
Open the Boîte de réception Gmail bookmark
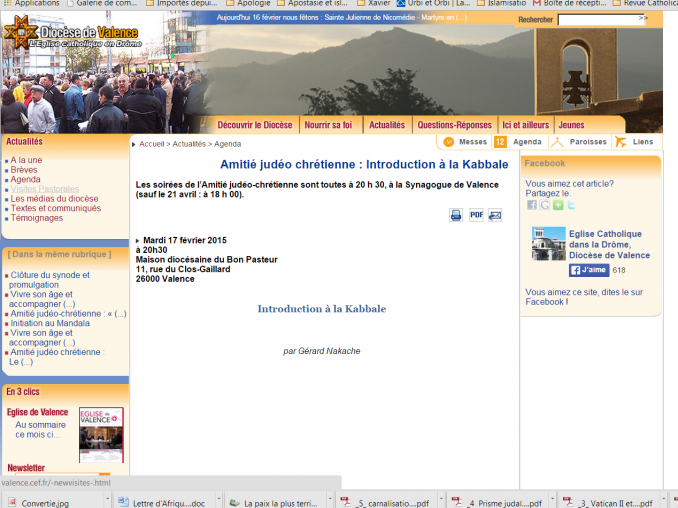570,3
